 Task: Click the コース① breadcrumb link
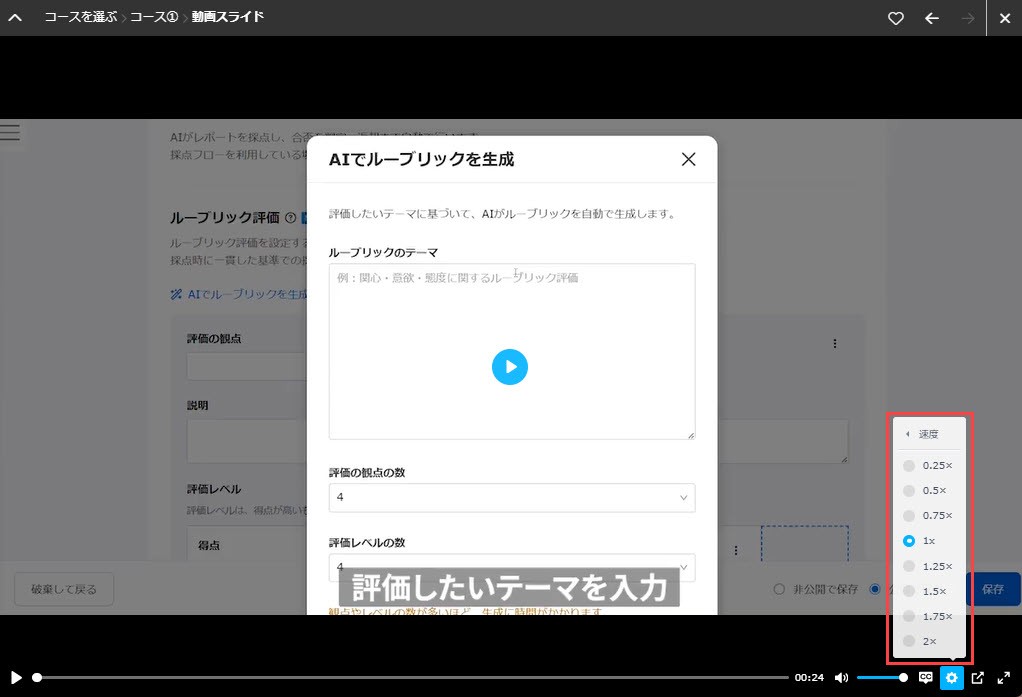(155, 18)
